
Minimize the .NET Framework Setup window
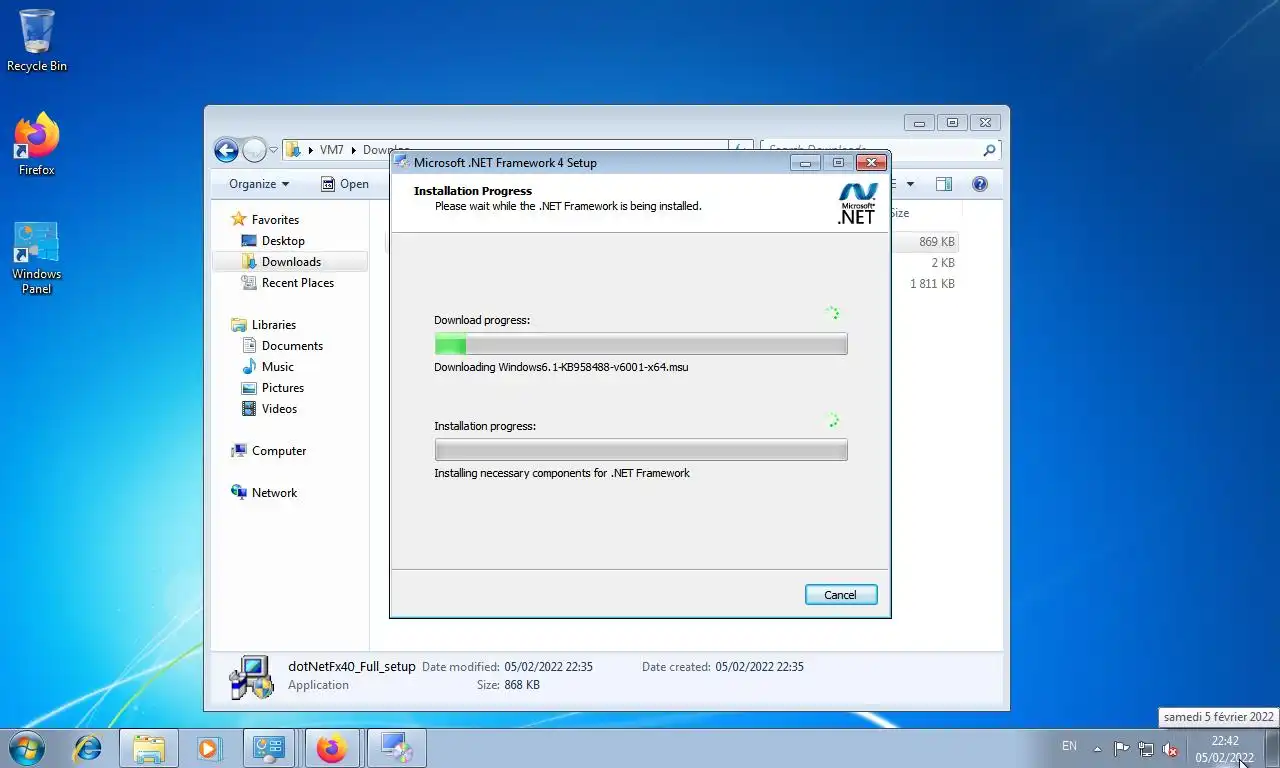click(x=804, y=162)
